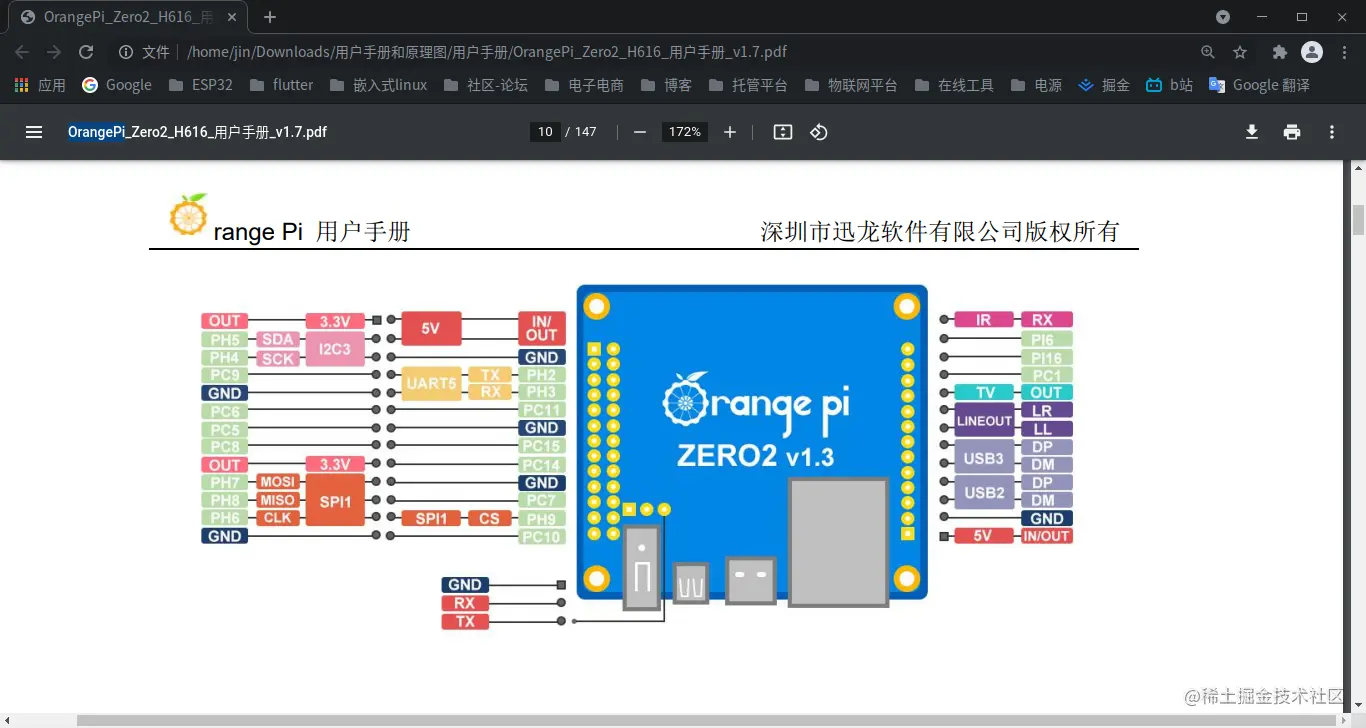Open the 在线工具 bookmark folder
This screenshot has width=1366, height=728.
tap(953, 85)
